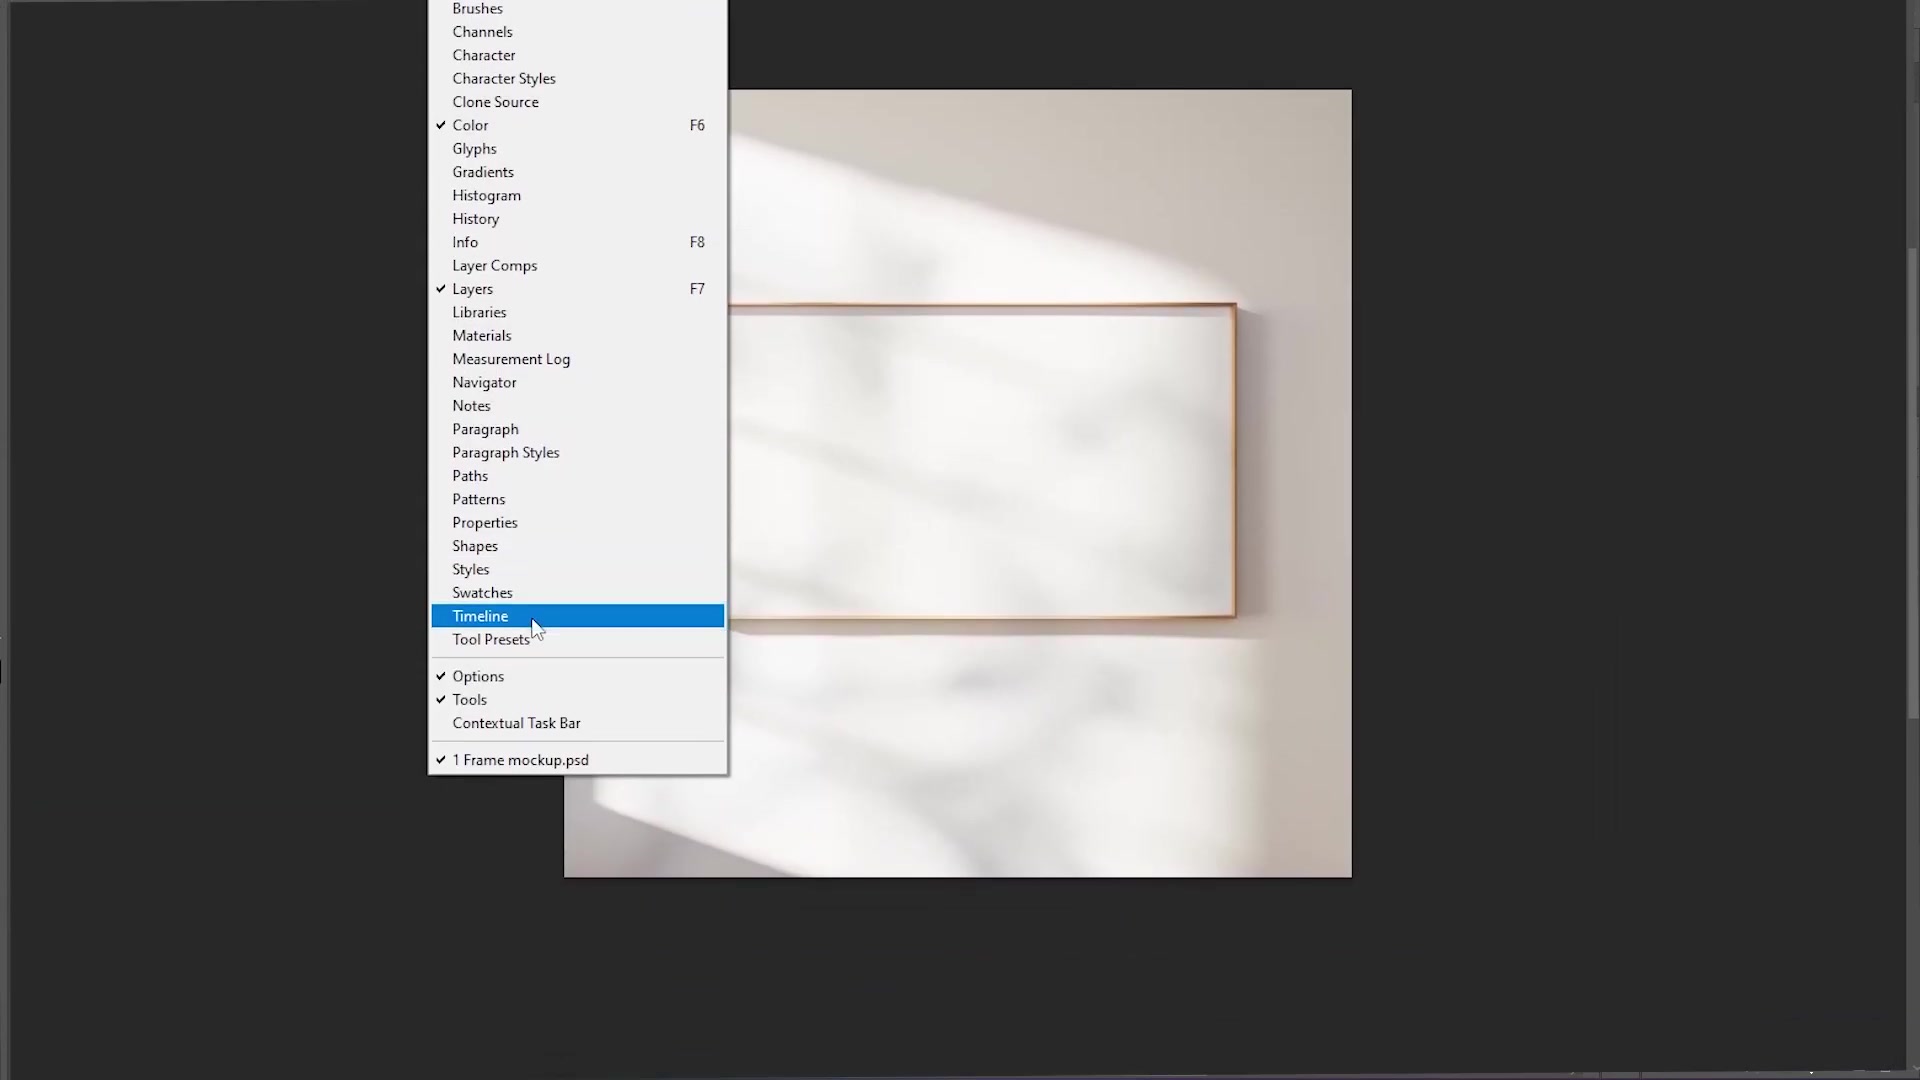The width and height of the screenshot is (1920, 1080).
Task: Open the Properties panel
Action: (x=484, y=522)
